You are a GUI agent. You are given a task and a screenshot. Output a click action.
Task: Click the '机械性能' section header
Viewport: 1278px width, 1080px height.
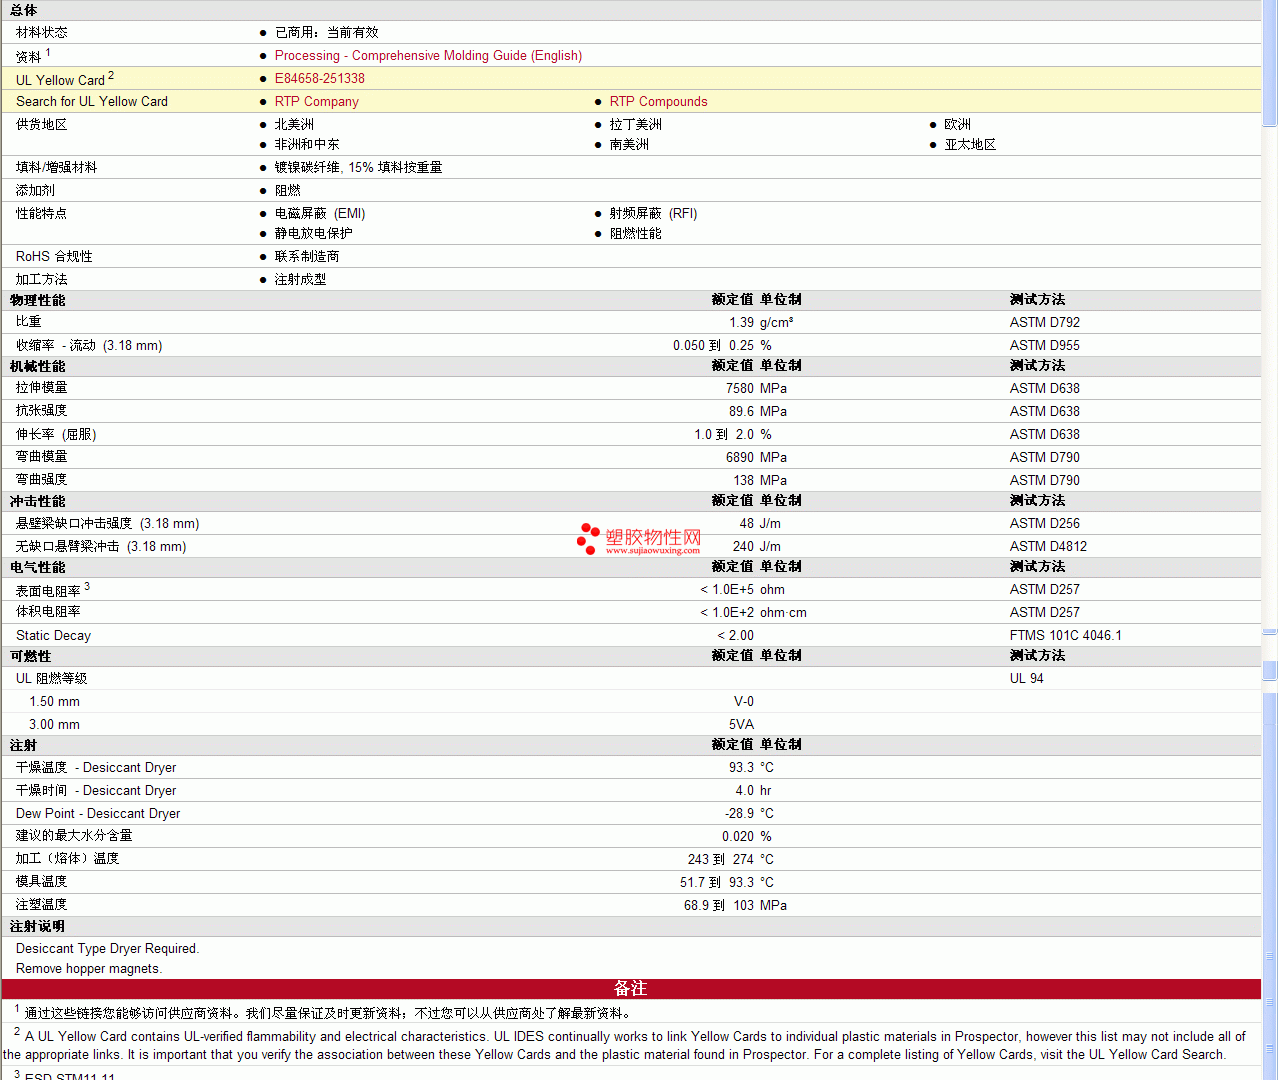38,366
